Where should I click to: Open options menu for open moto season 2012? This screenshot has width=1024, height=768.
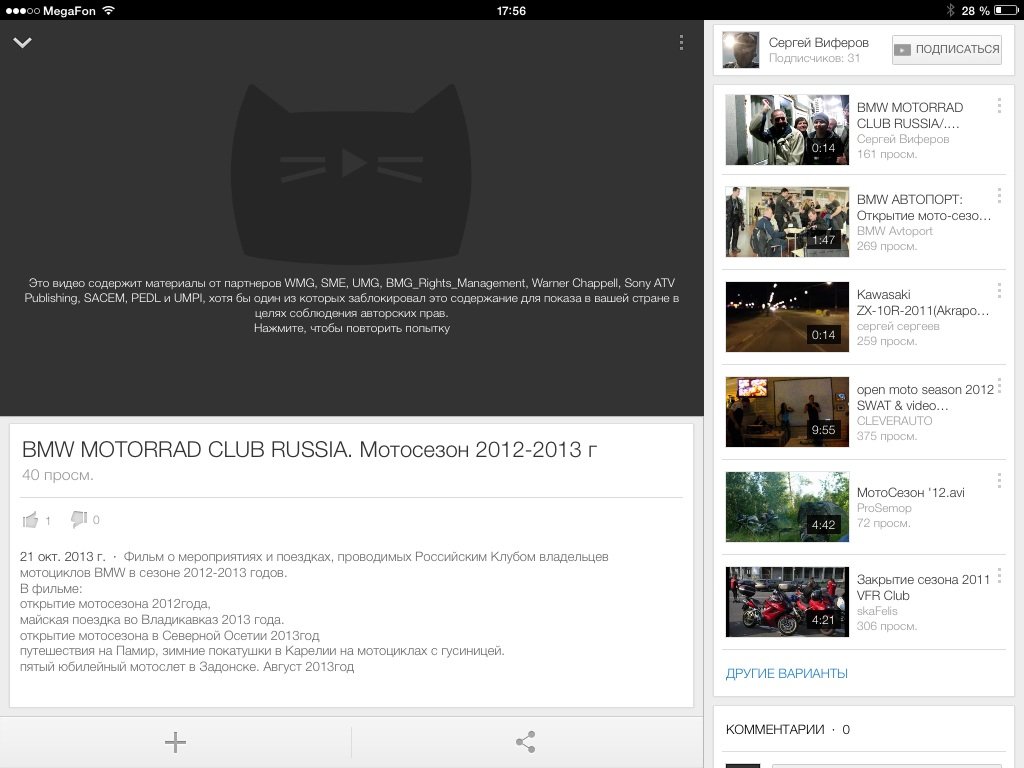(998, 386)
